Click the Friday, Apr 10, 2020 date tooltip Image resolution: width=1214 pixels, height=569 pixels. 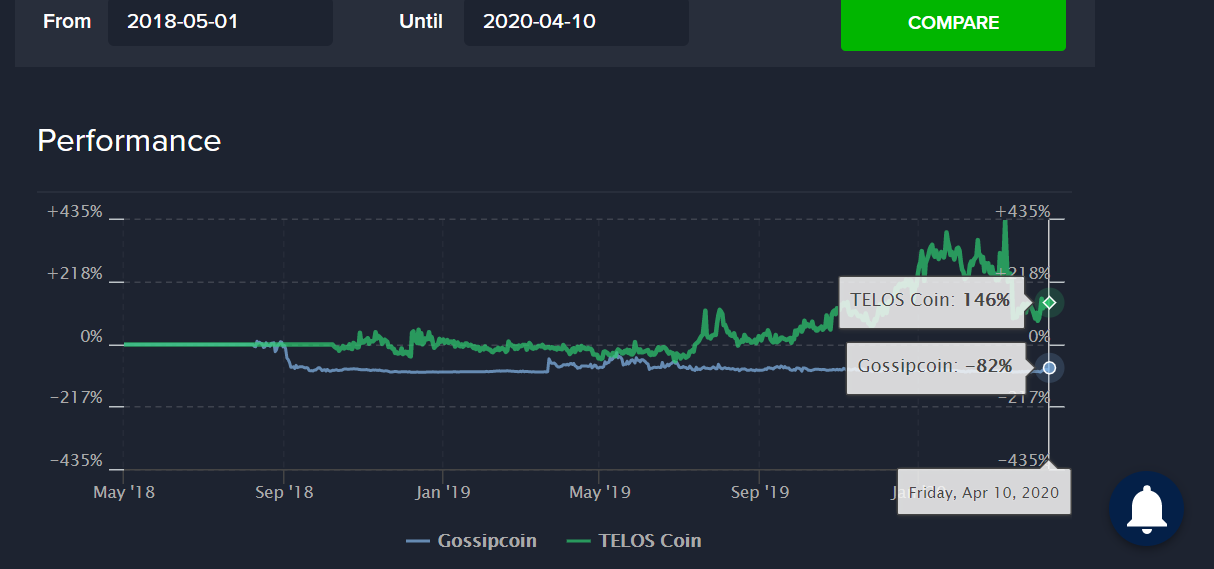(984, 492)
